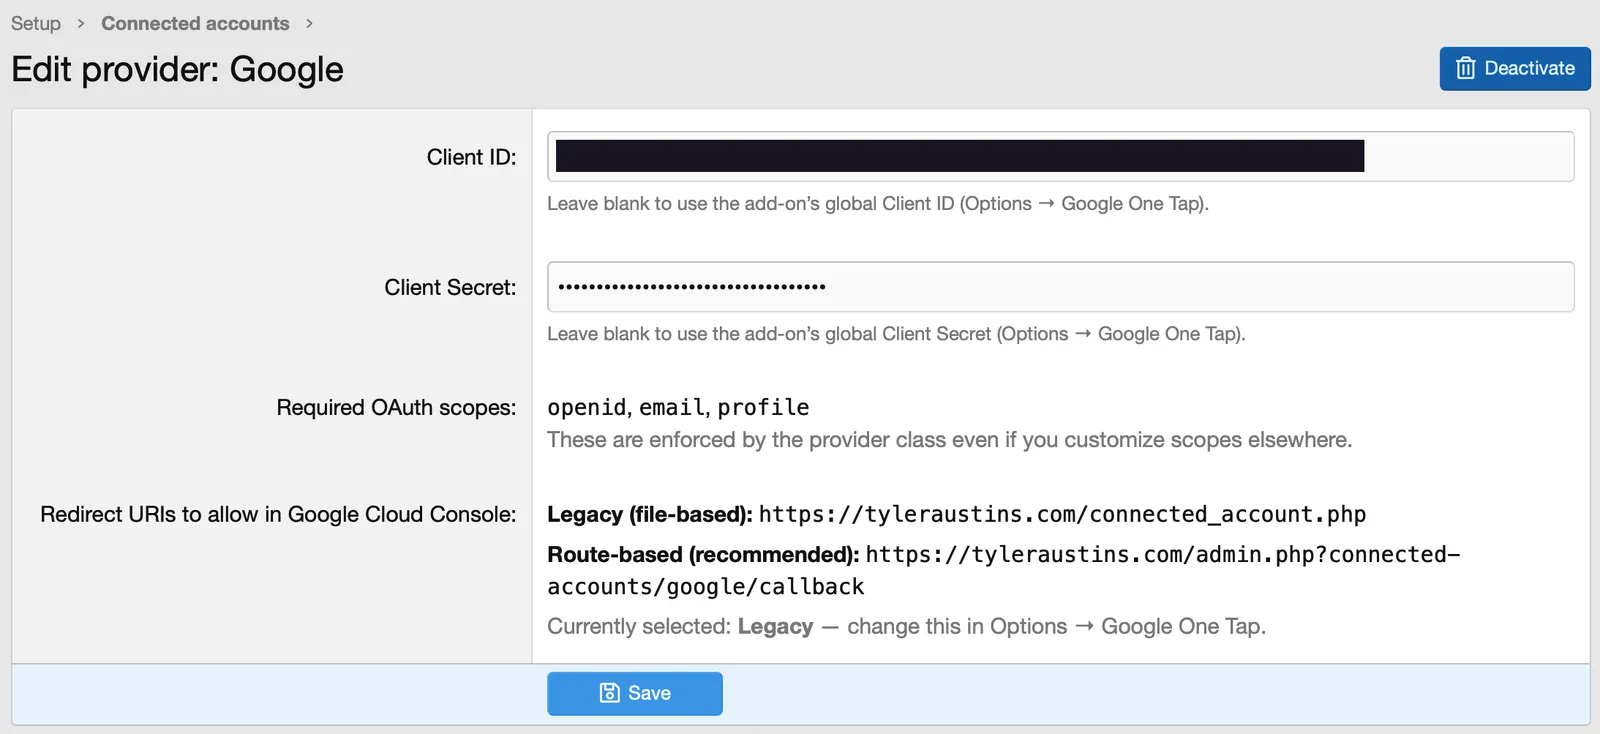Click the chevron after Connected accounts breadcrumb
The height and width of the screenshot is (734, 1600).
pos(309,23)
